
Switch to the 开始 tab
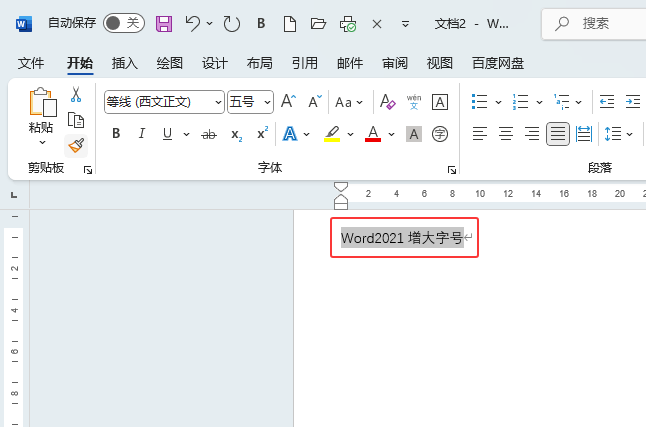pyautogui.click(x=80, y=63)
